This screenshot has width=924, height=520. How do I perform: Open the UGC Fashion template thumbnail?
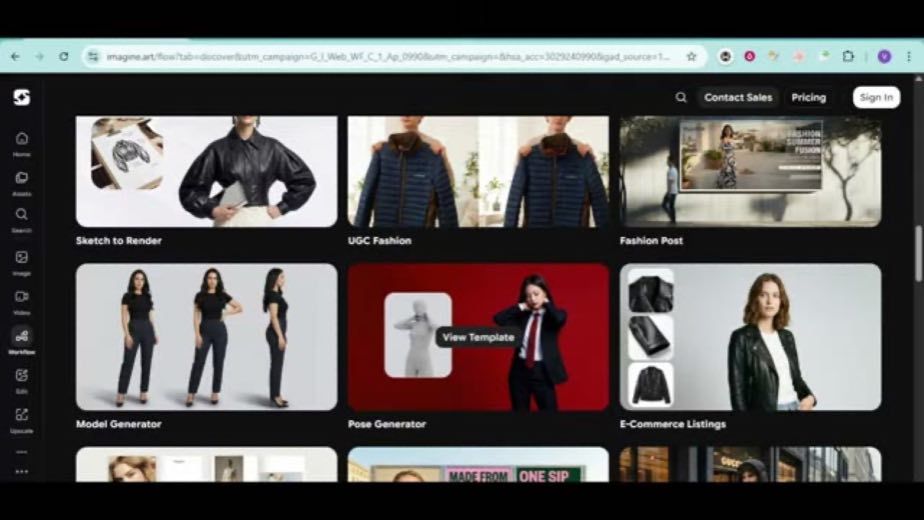pyautogui.click(x=478, y=171)
